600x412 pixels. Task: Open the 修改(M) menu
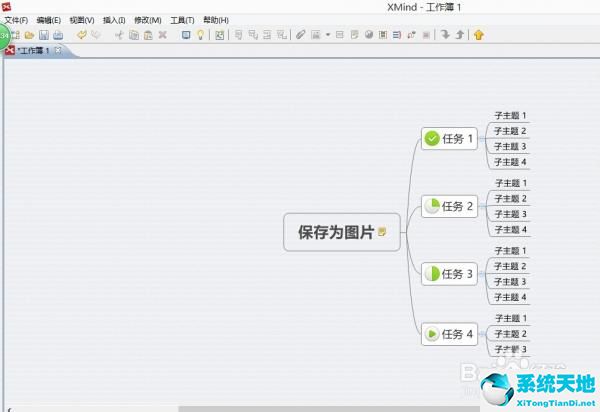[148, 20]
